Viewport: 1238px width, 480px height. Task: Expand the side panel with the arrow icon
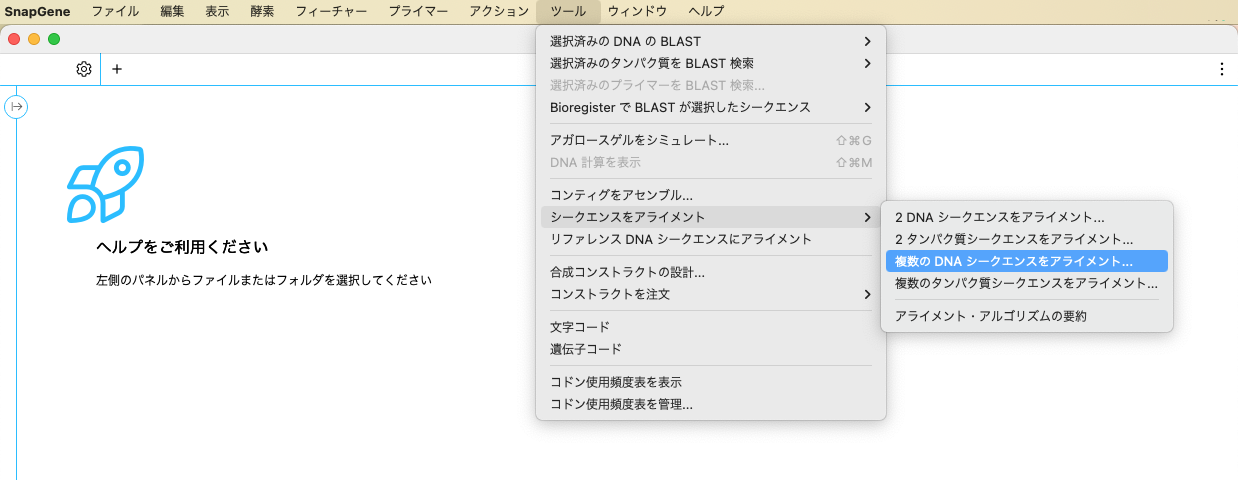[x=16, y=106]
